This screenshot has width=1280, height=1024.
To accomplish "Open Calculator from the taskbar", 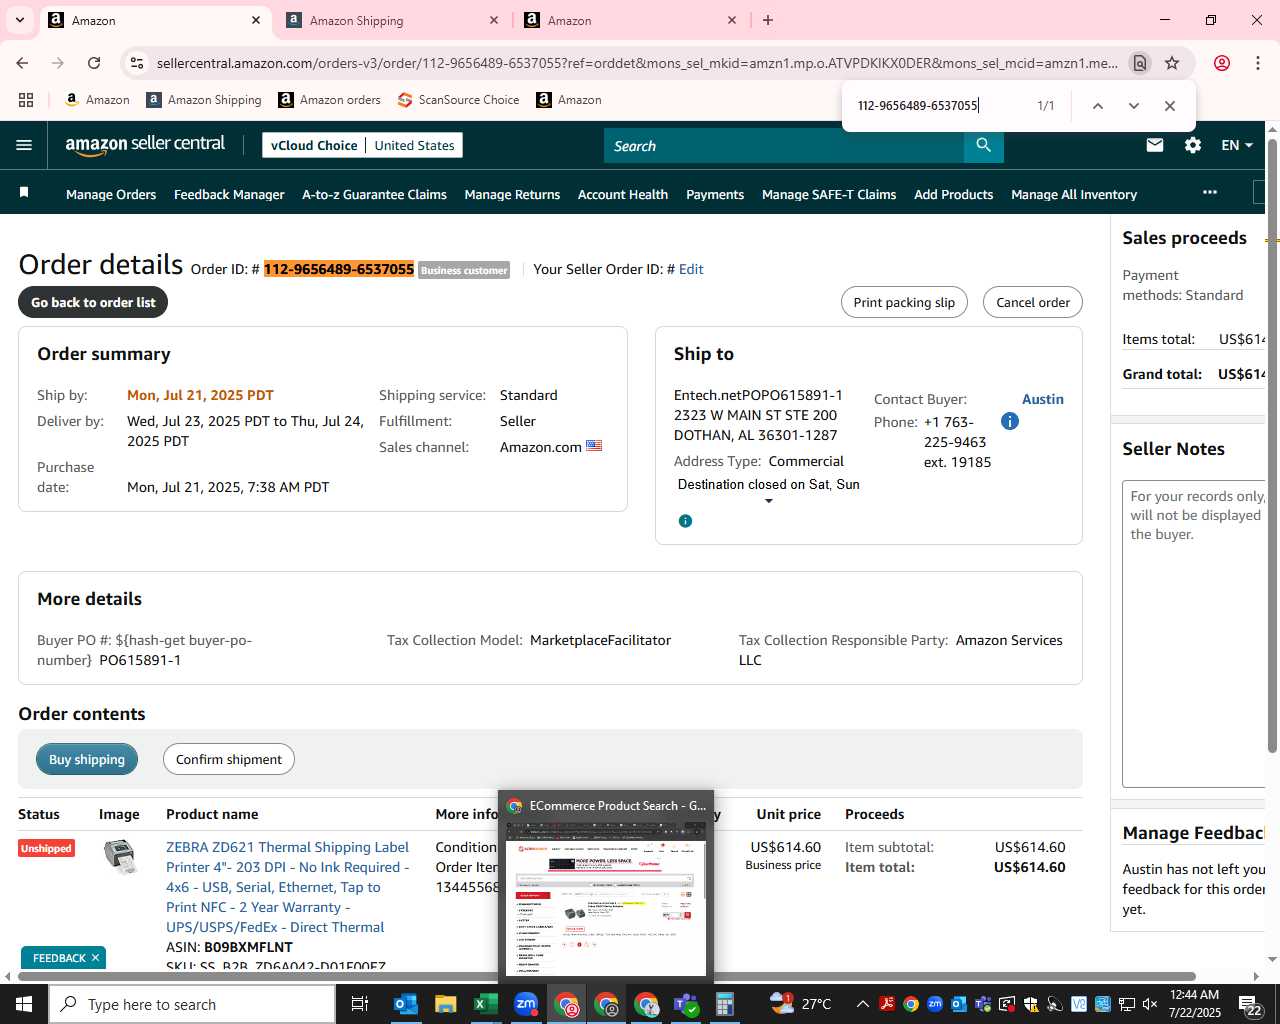I will 725,1004.
